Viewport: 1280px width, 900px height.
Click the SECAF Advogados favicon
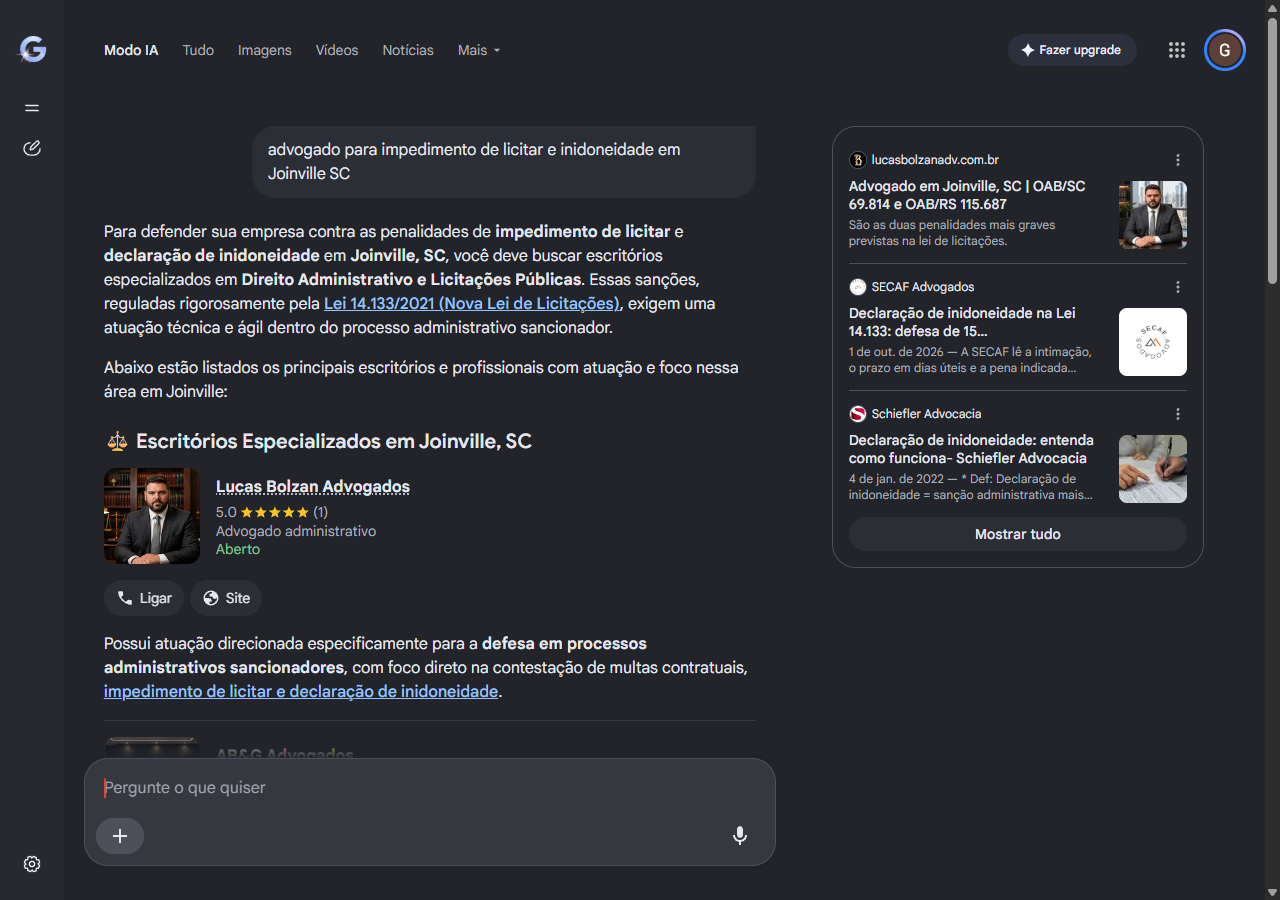point(858,287)
